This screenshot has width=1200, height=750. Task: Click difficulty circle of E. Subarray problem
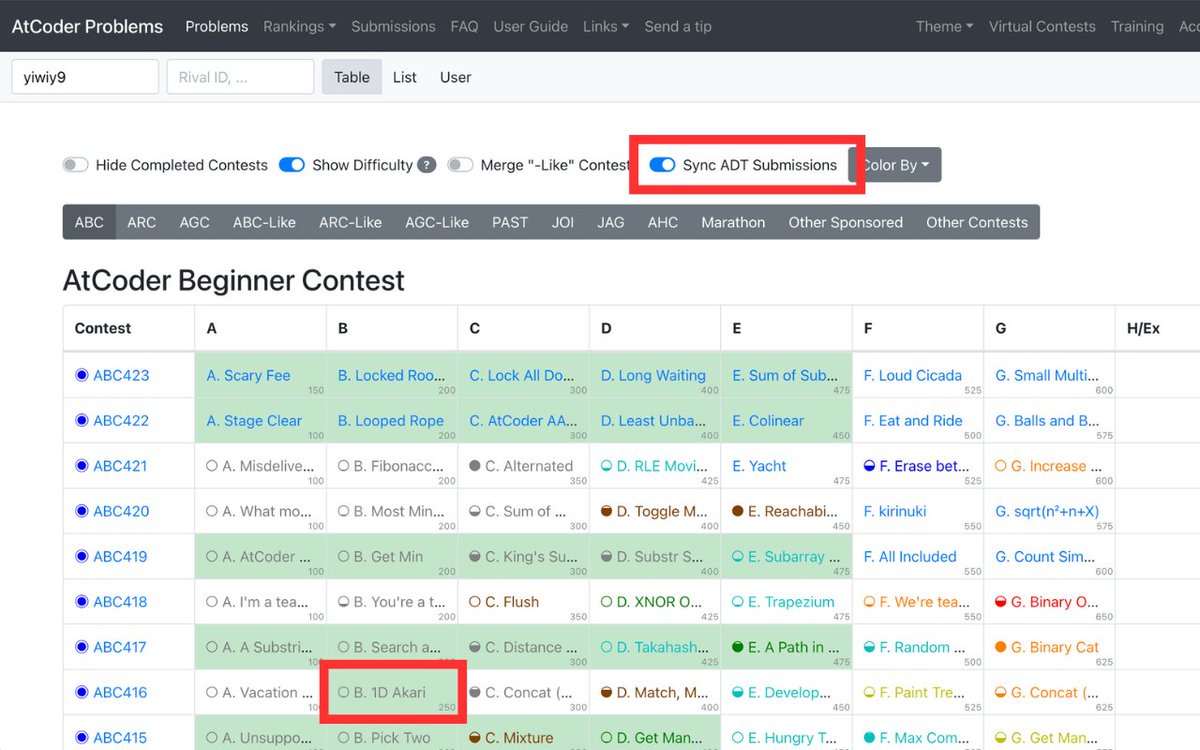(738, 557)
